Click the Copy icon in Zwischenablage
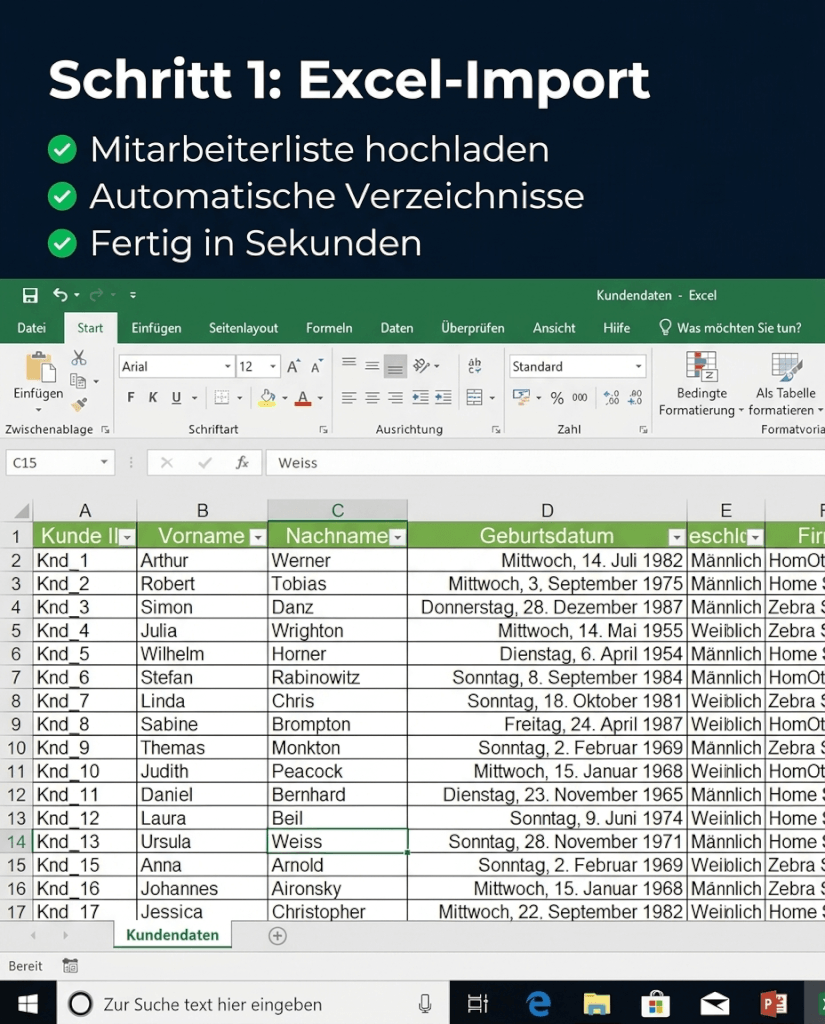 tap(78, 381)
